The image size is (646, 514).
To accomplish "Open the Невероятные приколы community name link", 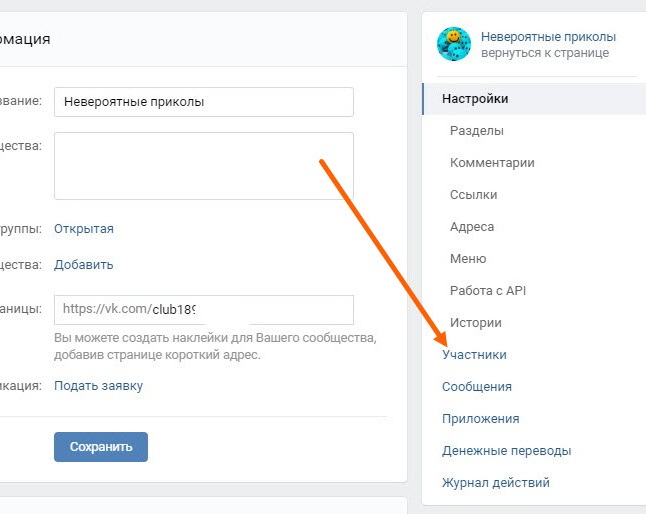I will point(548,37).
